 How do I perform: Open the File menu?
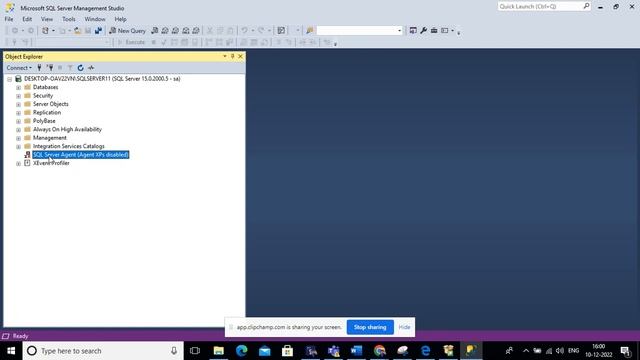pos(9,19)
